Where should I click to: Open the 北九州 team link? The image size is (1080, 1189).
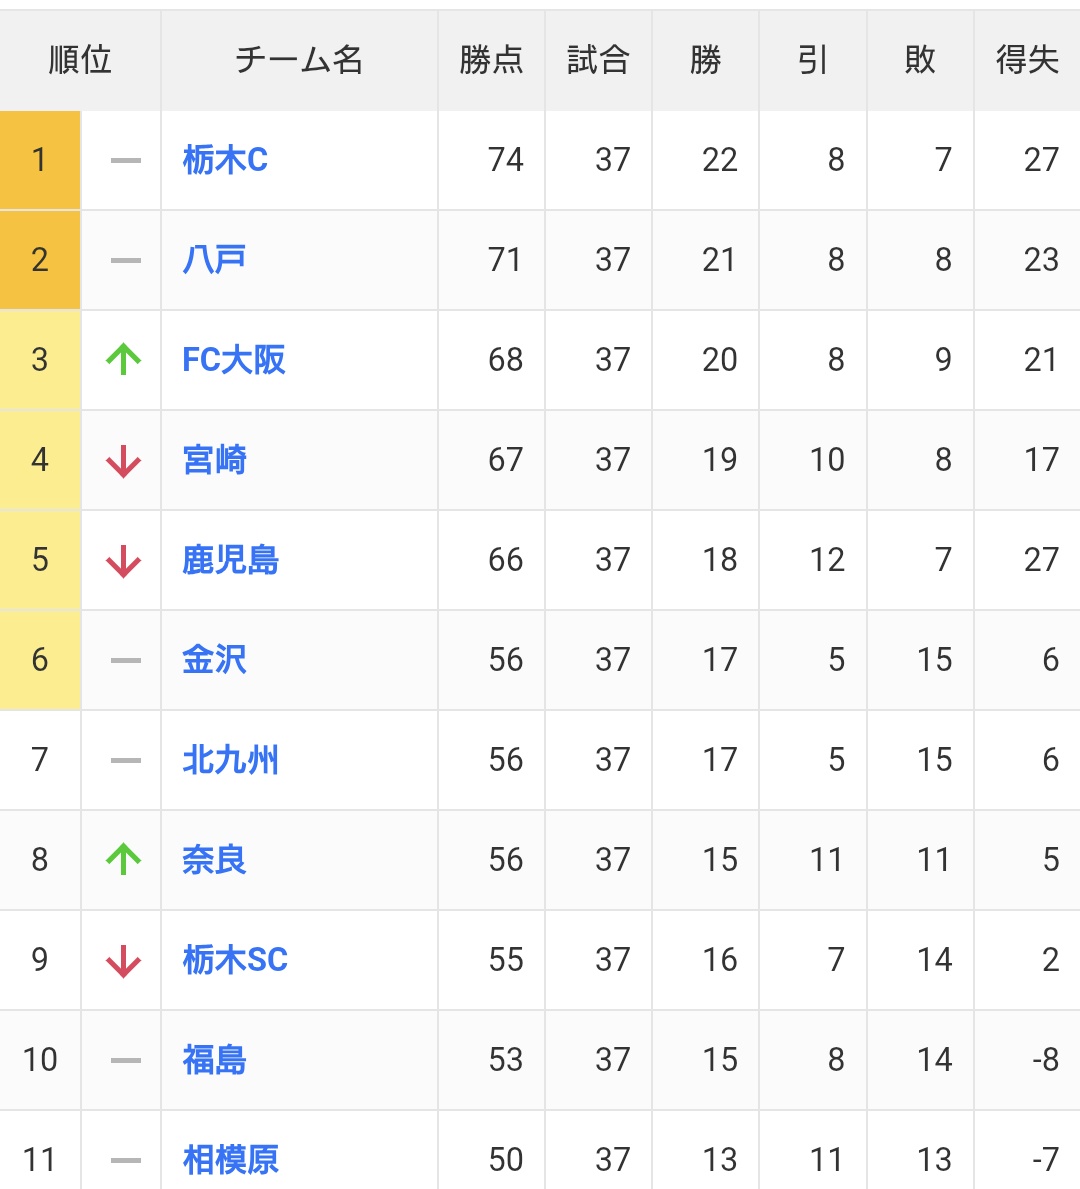pos(230,760)
